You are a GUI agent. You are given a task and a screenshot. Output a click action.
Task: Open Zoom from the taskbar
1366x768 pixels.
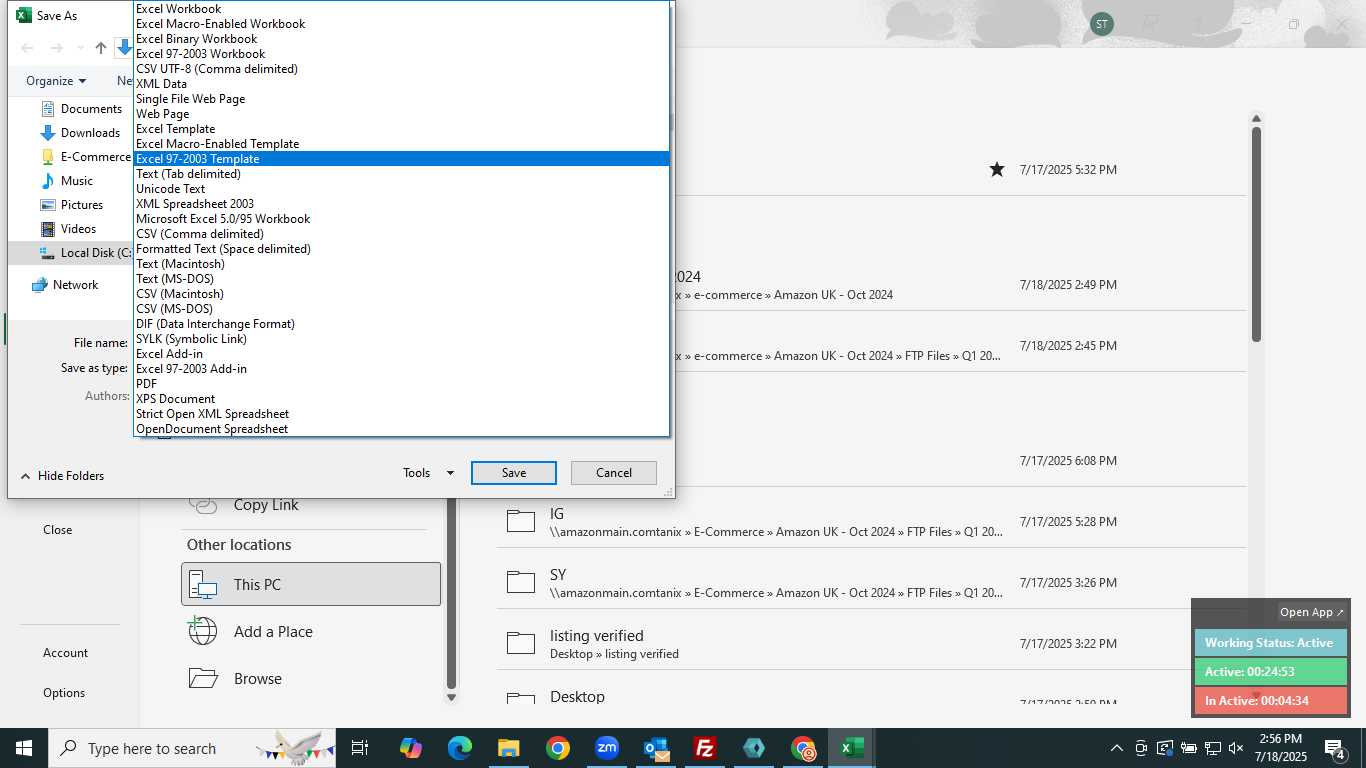607,748
